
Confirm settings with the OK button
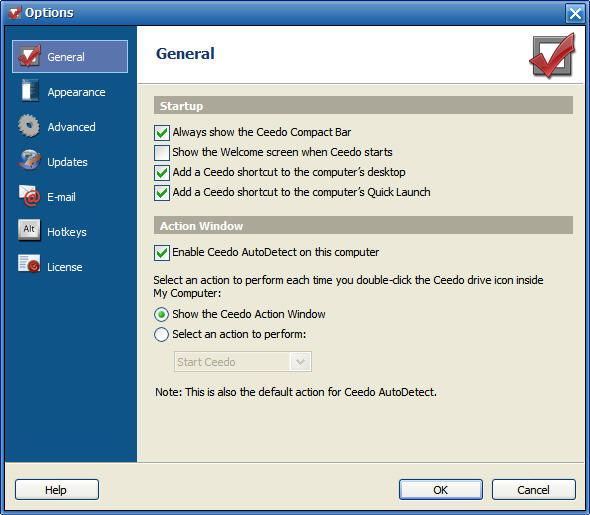coord(441,490)
